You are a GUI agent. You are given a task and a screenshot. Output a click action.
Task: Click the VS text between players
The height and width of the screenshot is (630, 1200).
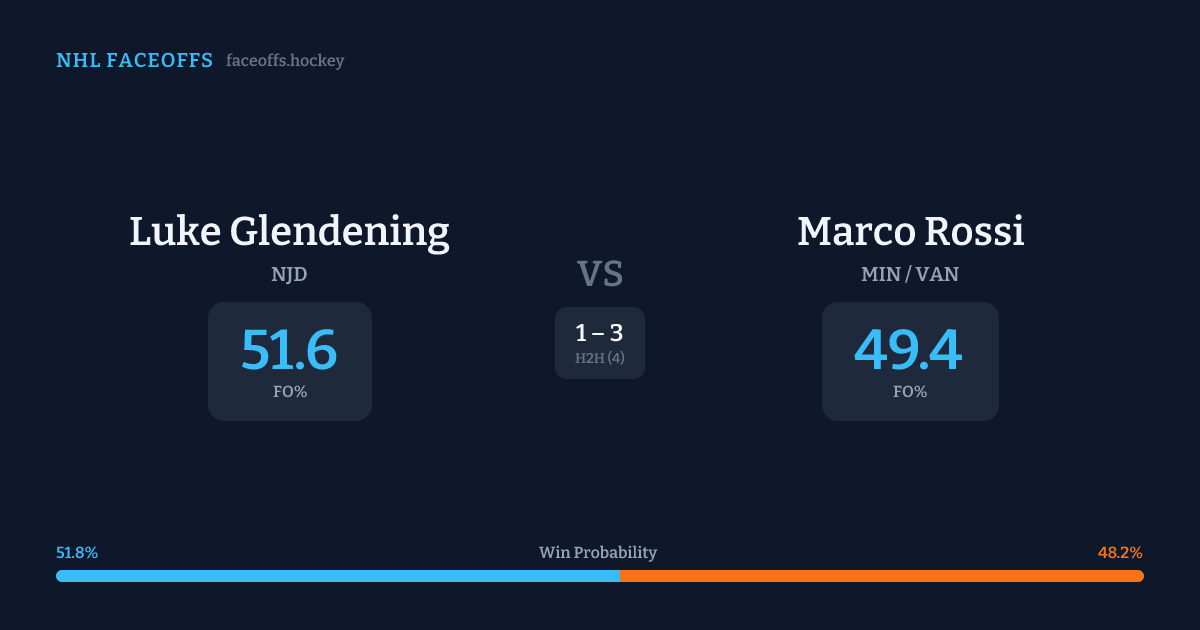[600, 273]
